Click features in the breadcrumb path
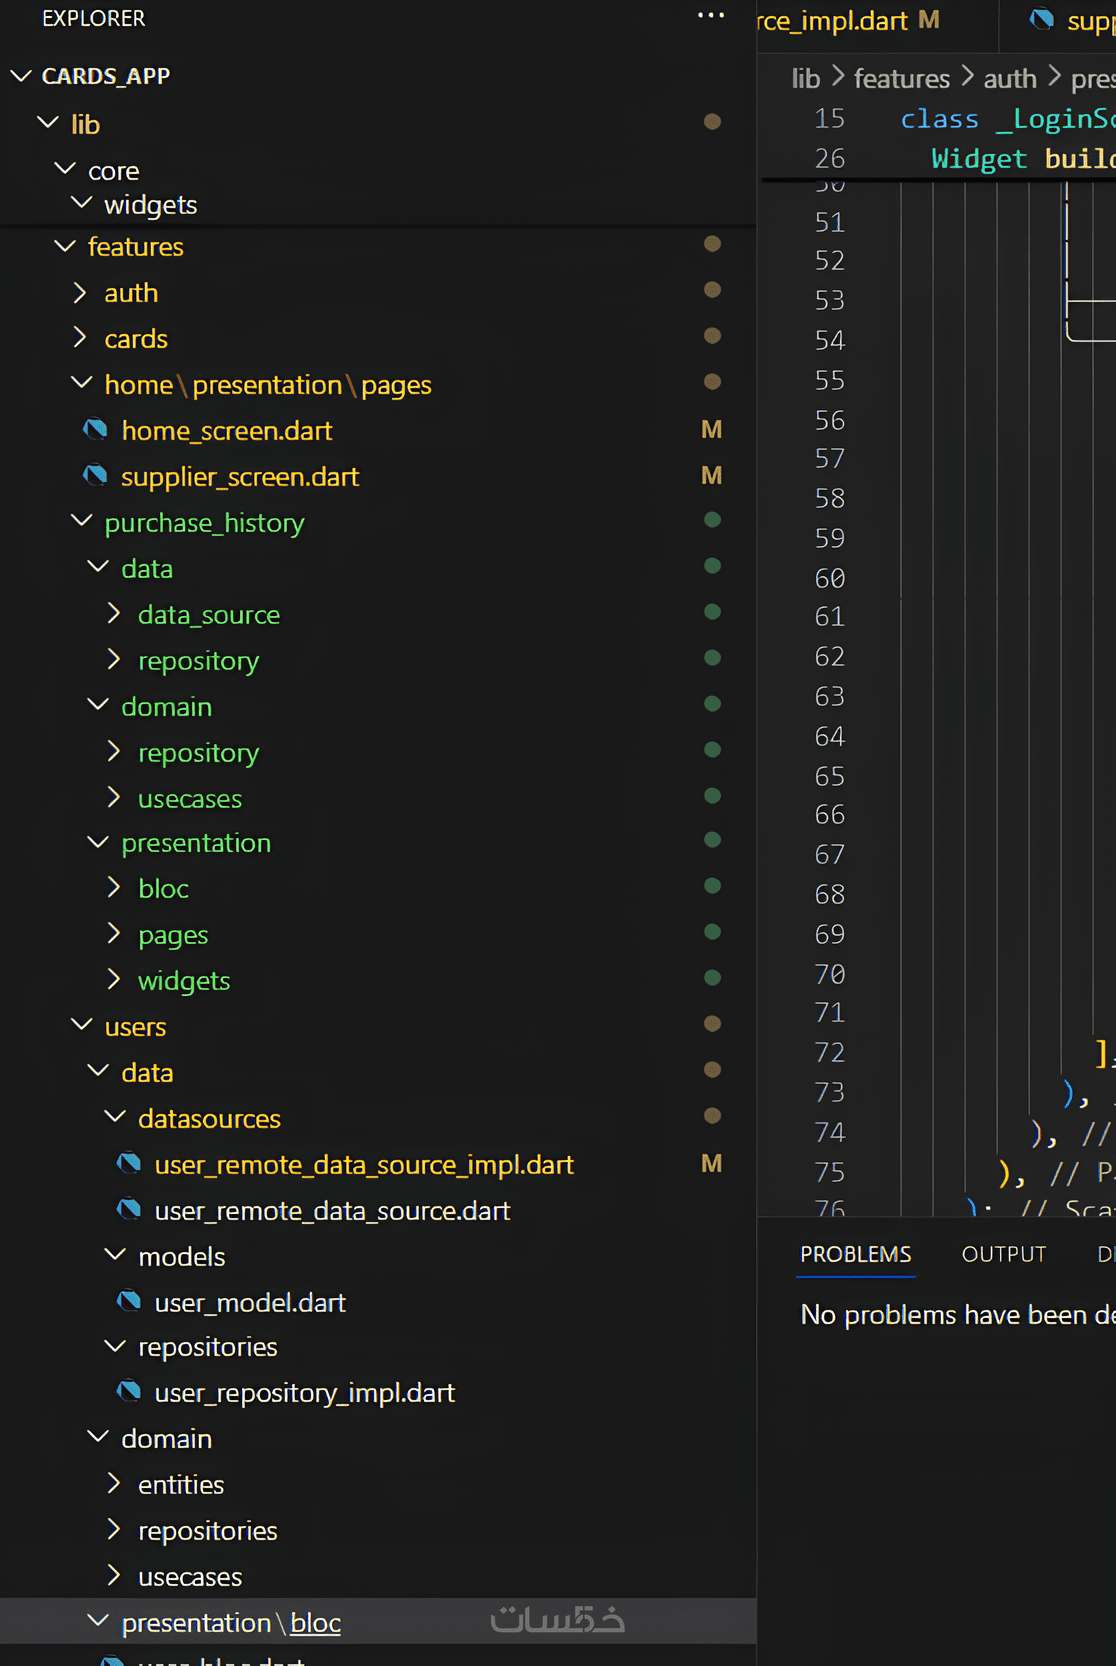Viewport: 1116px width, 1666px height. click(901, 78)
